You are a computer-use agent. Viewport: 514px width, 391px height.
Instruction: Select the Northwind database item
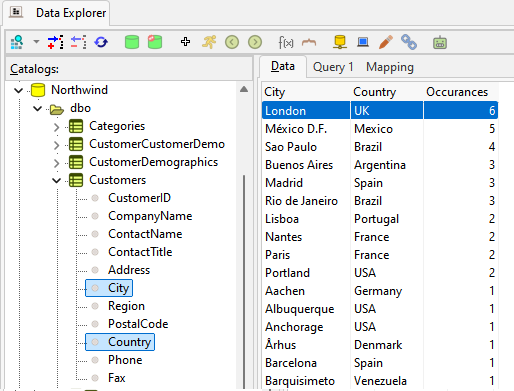pyautogui.click(x=79, y=90)
